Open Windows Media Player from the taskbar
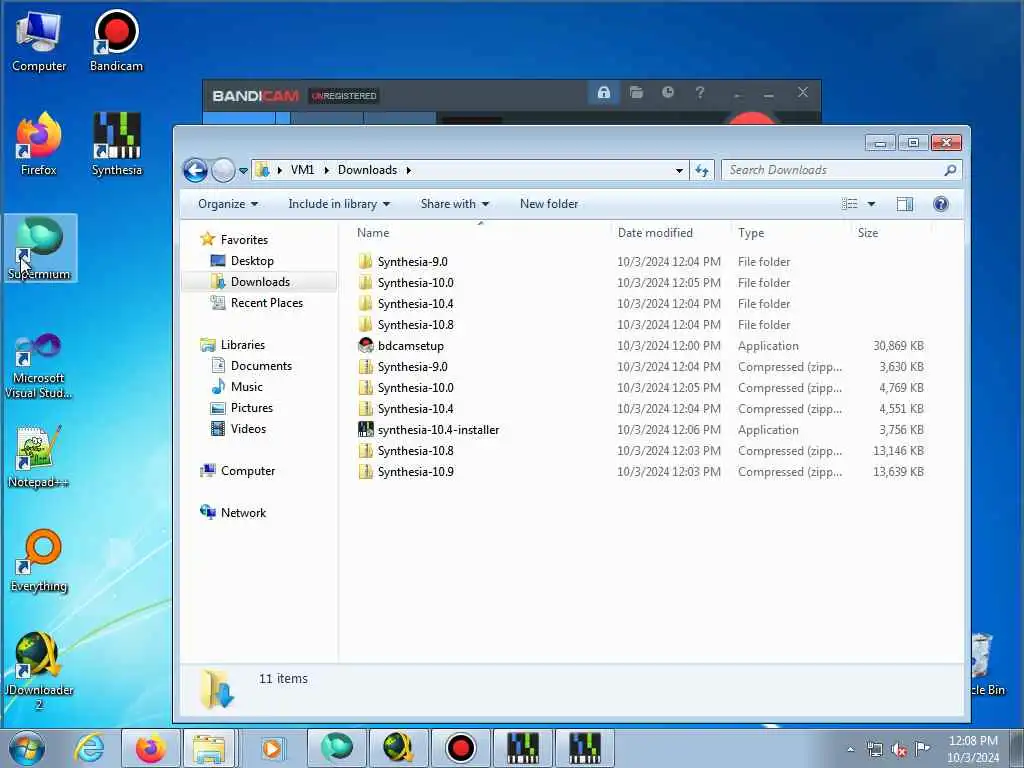1024x768 pixels. pyautogui.click(x=271, y=748)
